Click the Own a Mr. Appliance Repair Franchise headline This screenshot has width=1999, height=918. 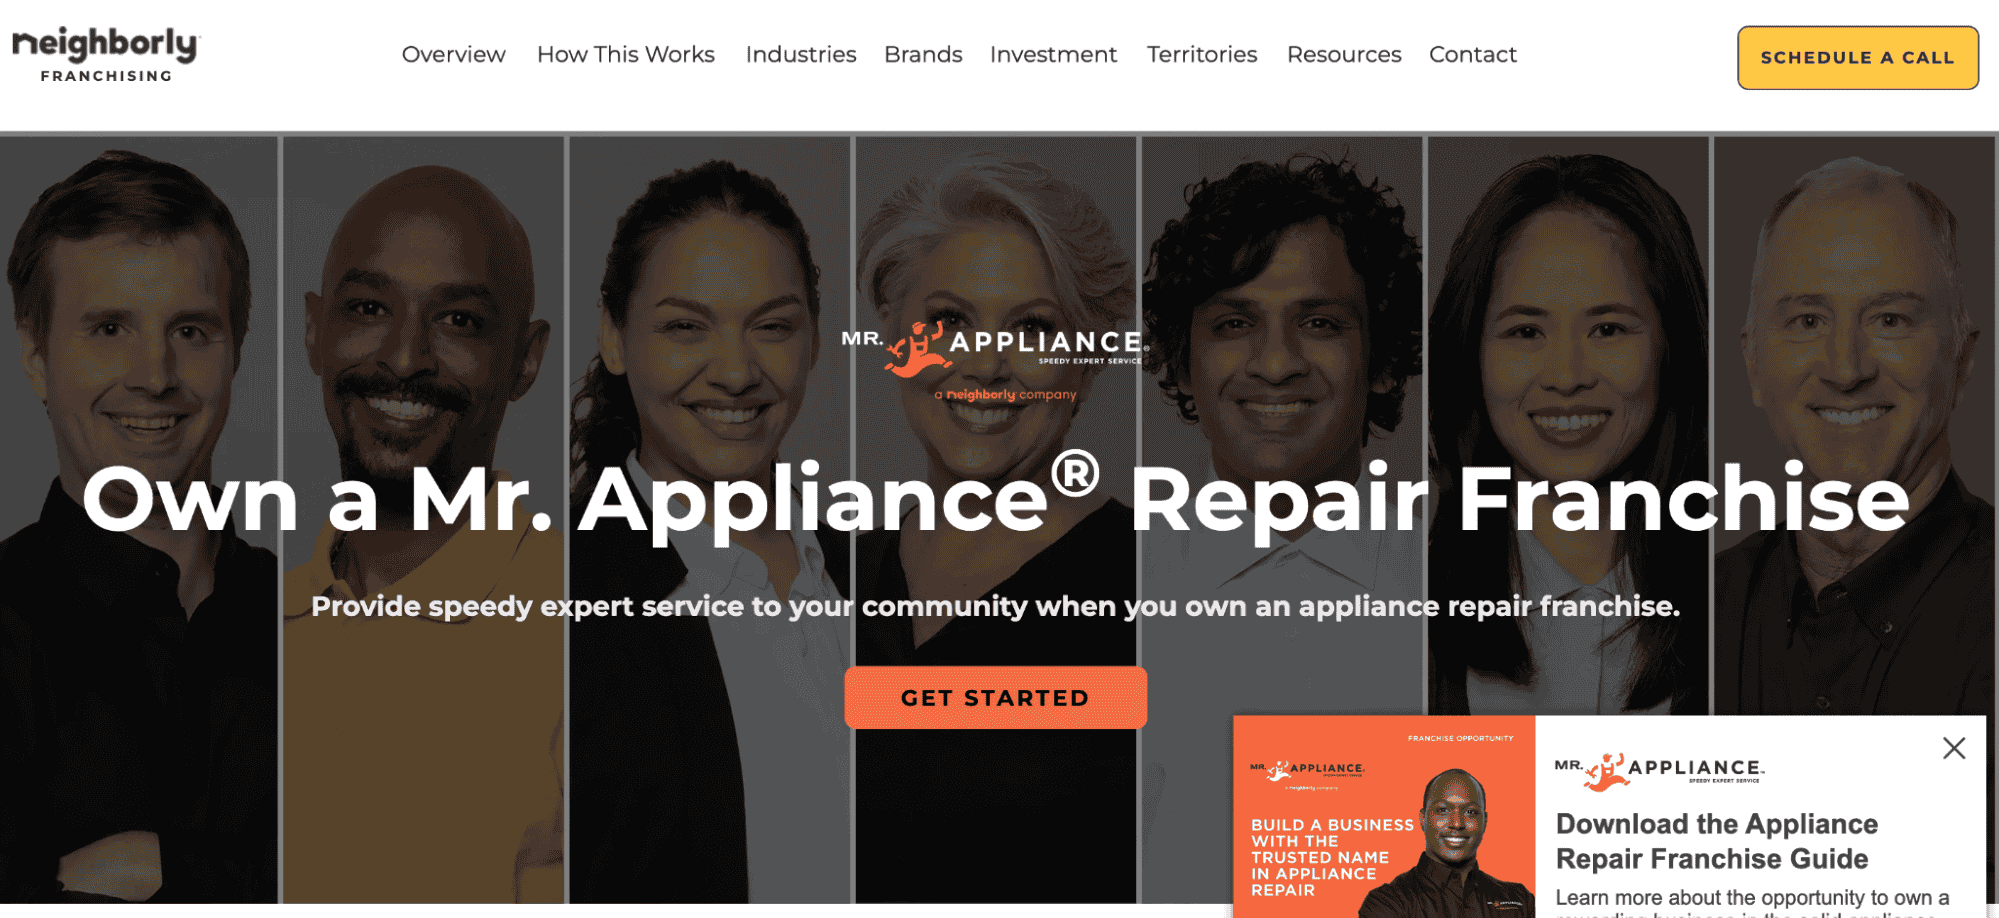pyautogui.click(x=996, y=498)
